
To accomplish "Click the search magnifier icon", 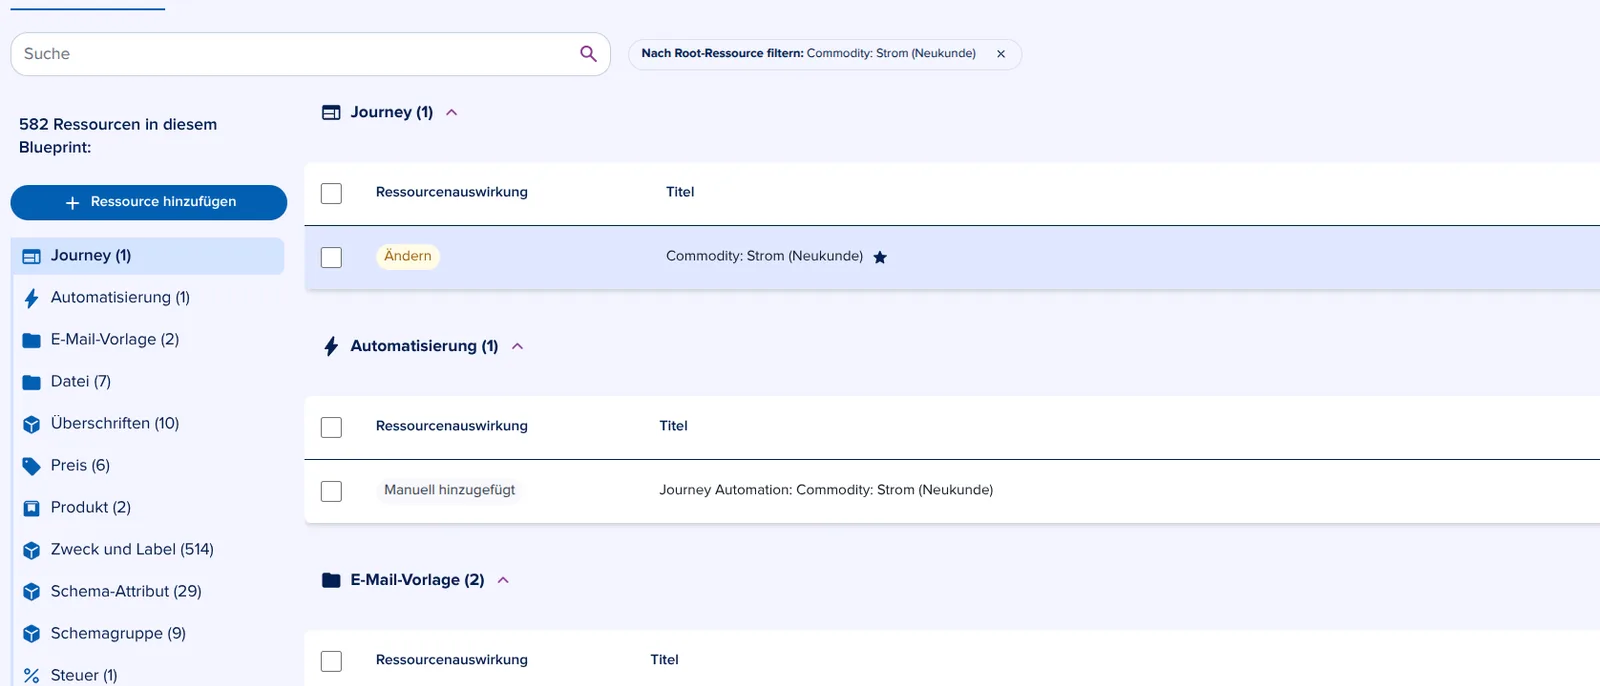I will (588, 54).
